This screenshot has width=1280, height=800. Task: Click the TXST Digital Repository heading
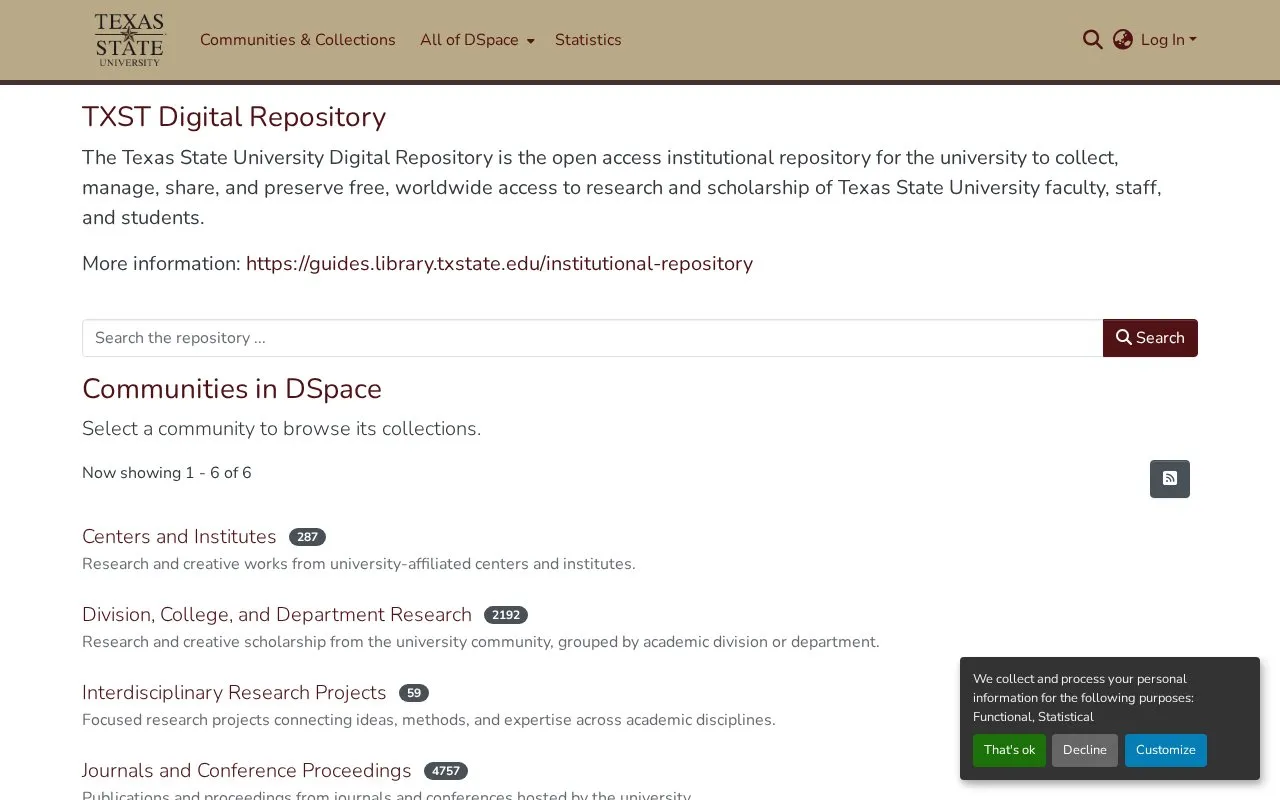point(234,117)
